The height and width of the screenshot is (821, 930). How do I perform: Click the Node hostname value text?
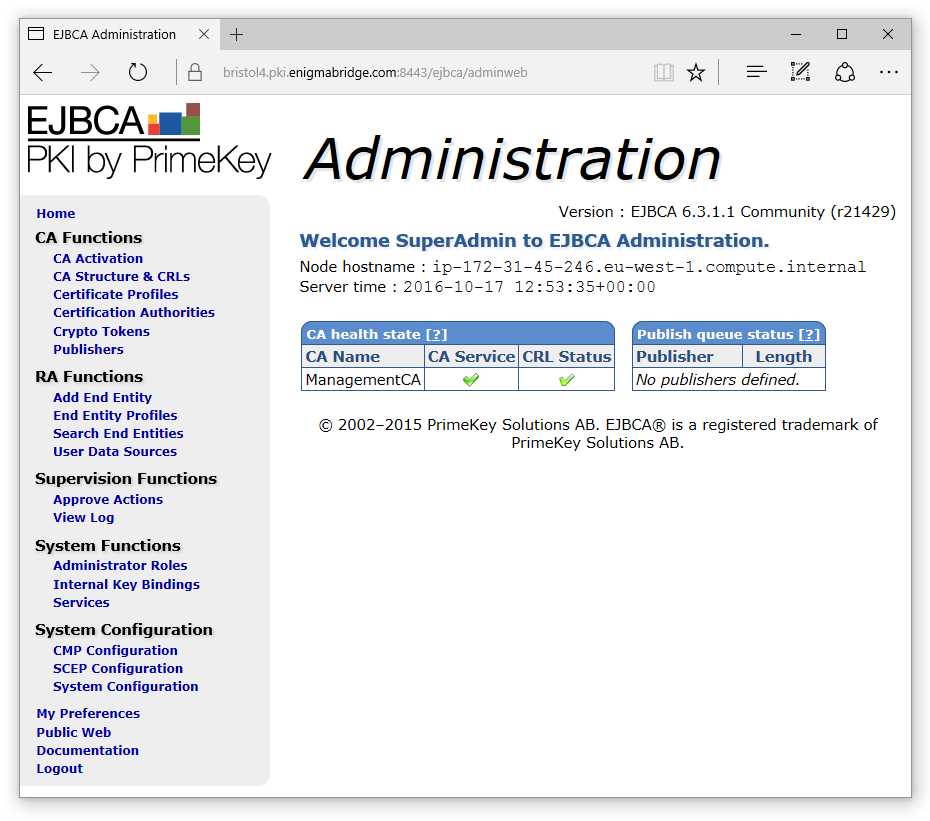649,267
